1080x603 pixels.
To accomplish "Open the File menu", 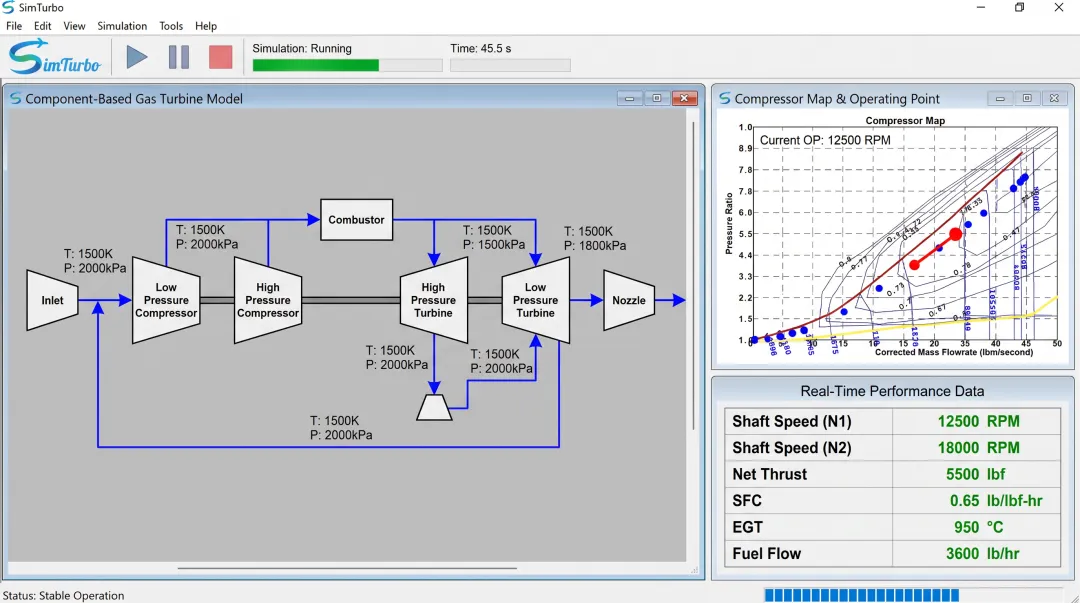I will point(14,26).
